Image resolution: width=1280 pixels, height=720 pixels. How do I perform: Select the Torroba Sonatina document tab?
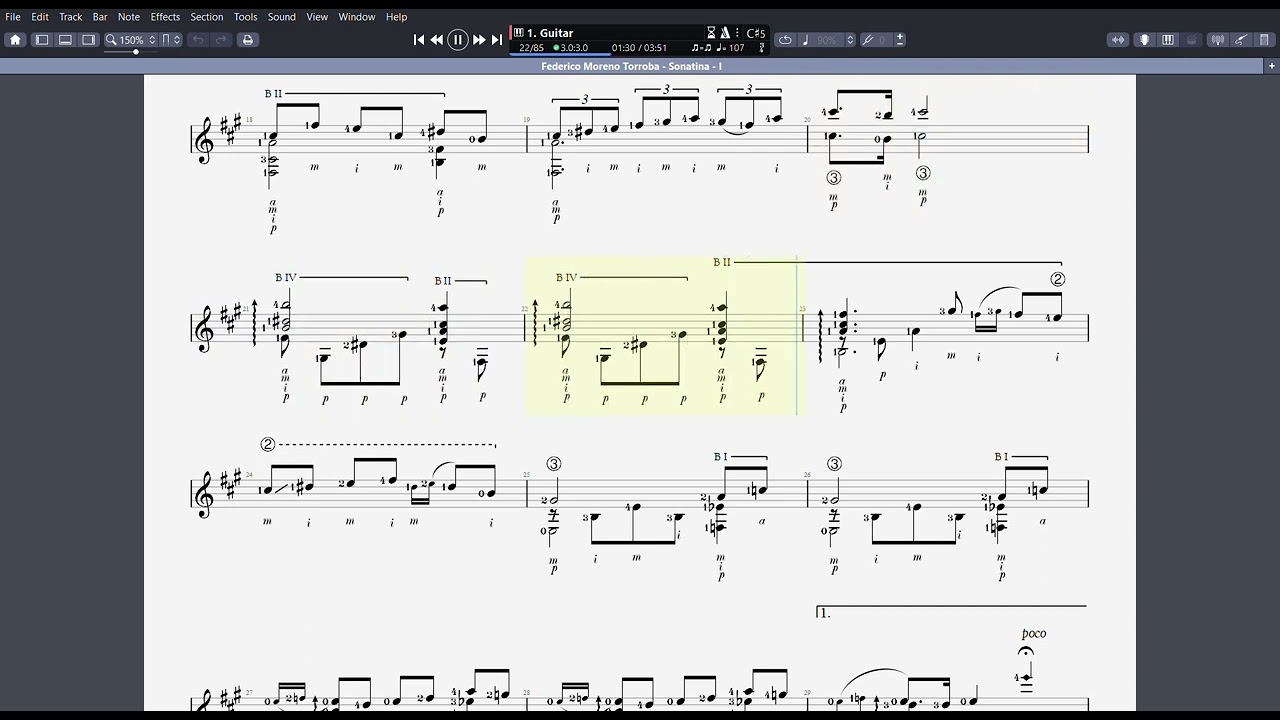(x=632, y=66)
